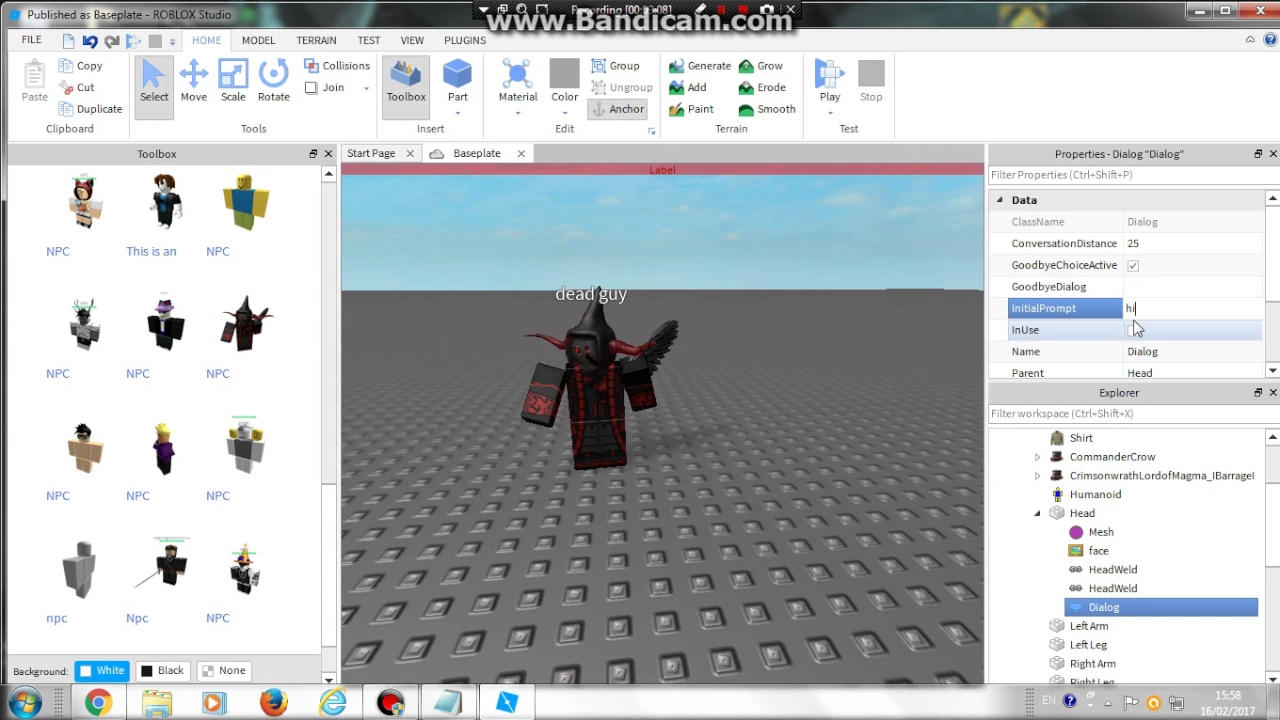1280x720 pixels.
Task: Click the Anchor button
Action: point(618,109)
